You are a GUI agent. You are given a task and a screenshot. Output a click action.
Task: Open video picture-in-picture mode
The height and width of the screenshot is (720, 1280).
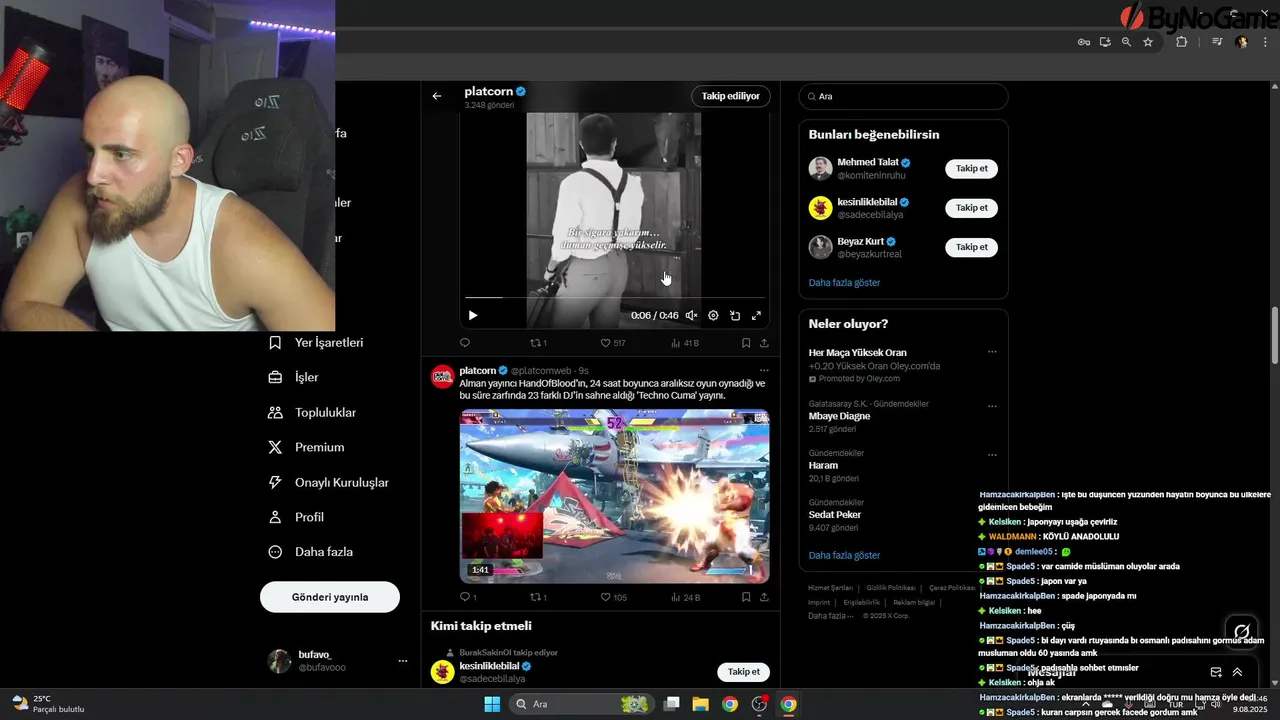pyautogui.click(x=735, y=315)
